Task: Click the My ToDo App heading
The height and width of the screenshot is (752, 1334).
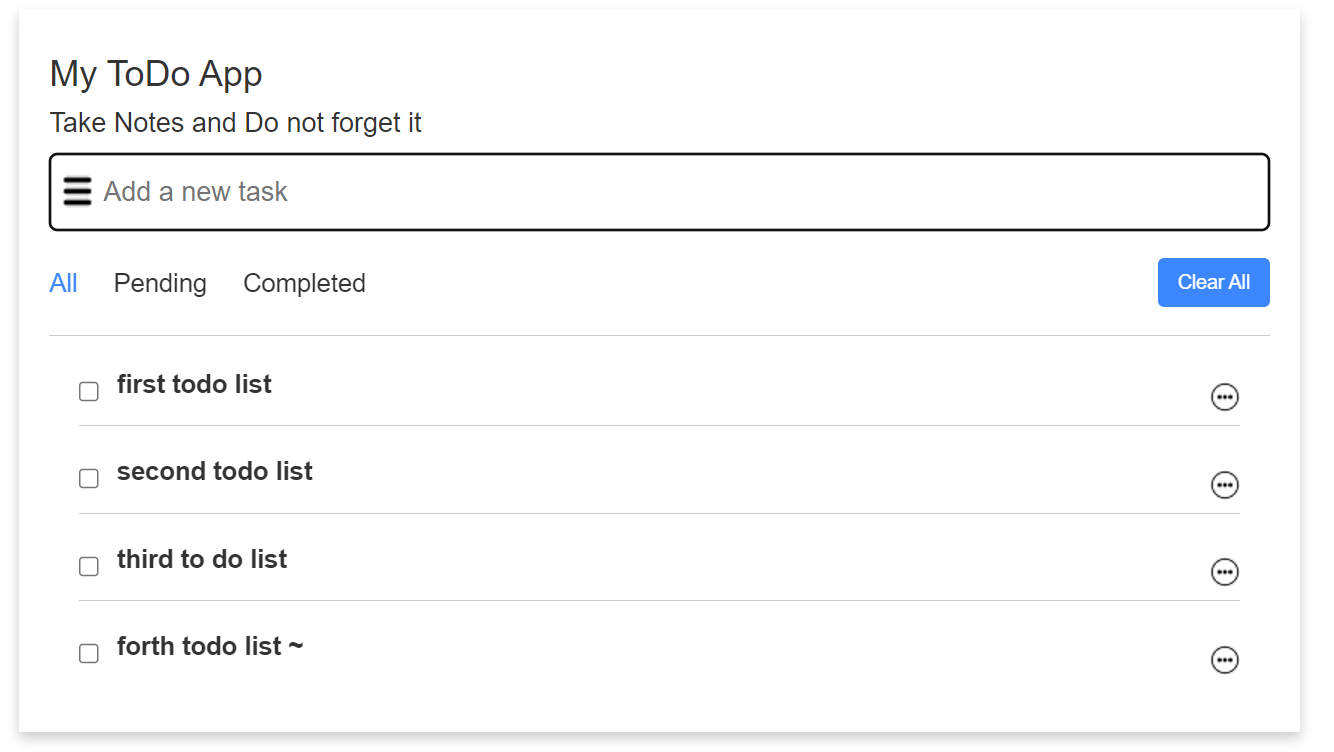Action: (x=156, y=73)
